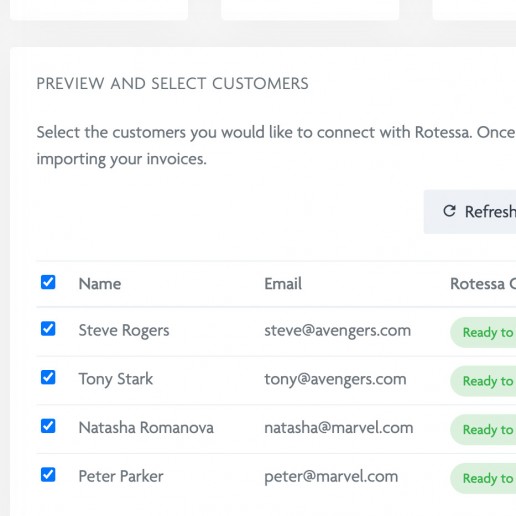Click the natasha@marvel.com email
The width and height of the screenshot is (516, 516).
tap(339, 428)
